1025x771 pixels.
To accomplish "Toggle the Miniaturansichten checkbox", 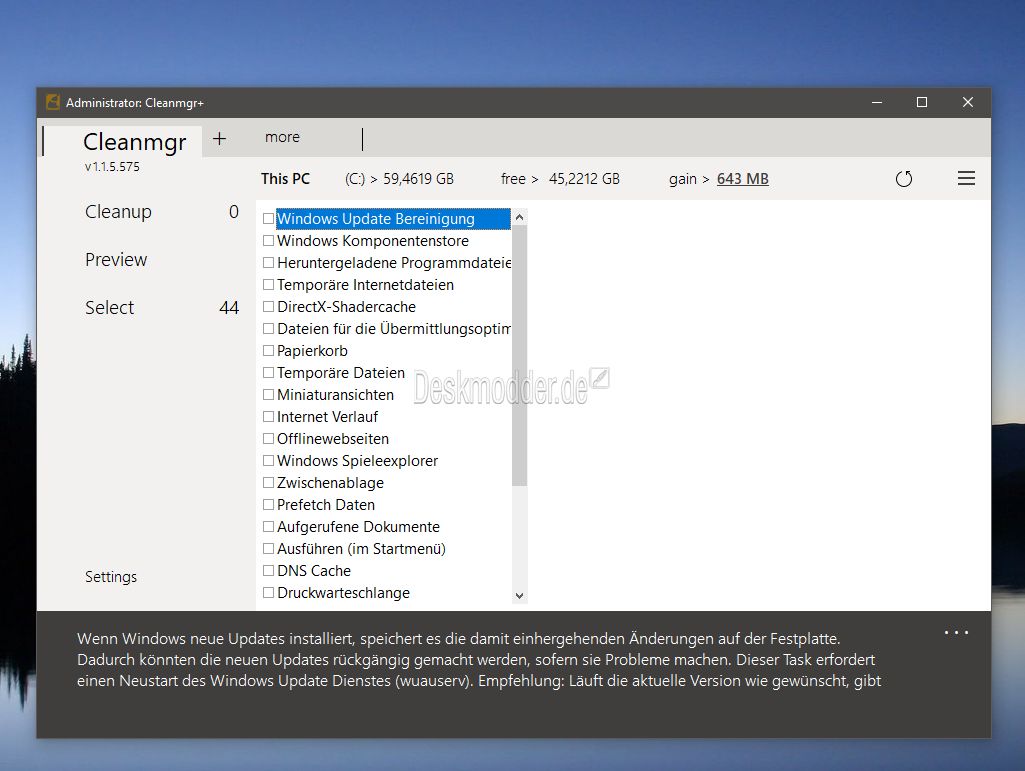I will (268, 394).
